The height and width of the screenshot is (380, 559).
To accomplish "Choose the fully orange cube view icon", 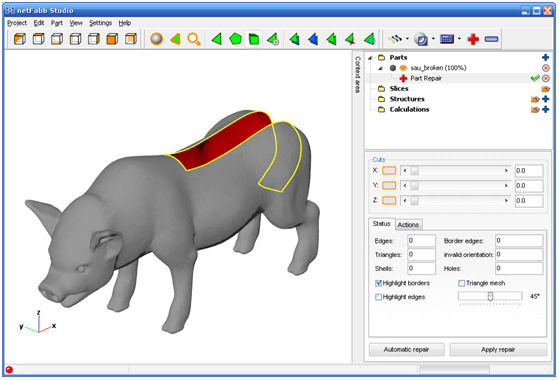I will pos(112,38).
